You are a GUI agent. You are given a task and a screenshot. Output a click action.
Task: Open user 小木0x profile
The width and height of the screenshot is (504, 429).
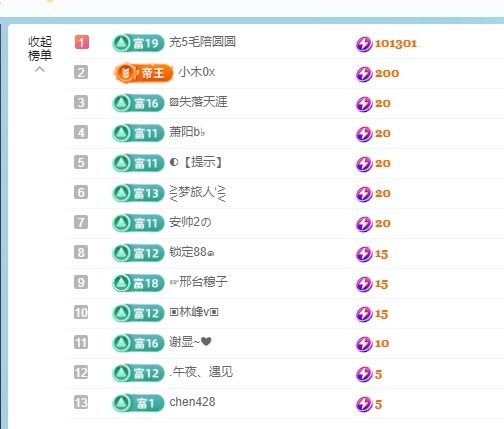click(x=197, y=72)
